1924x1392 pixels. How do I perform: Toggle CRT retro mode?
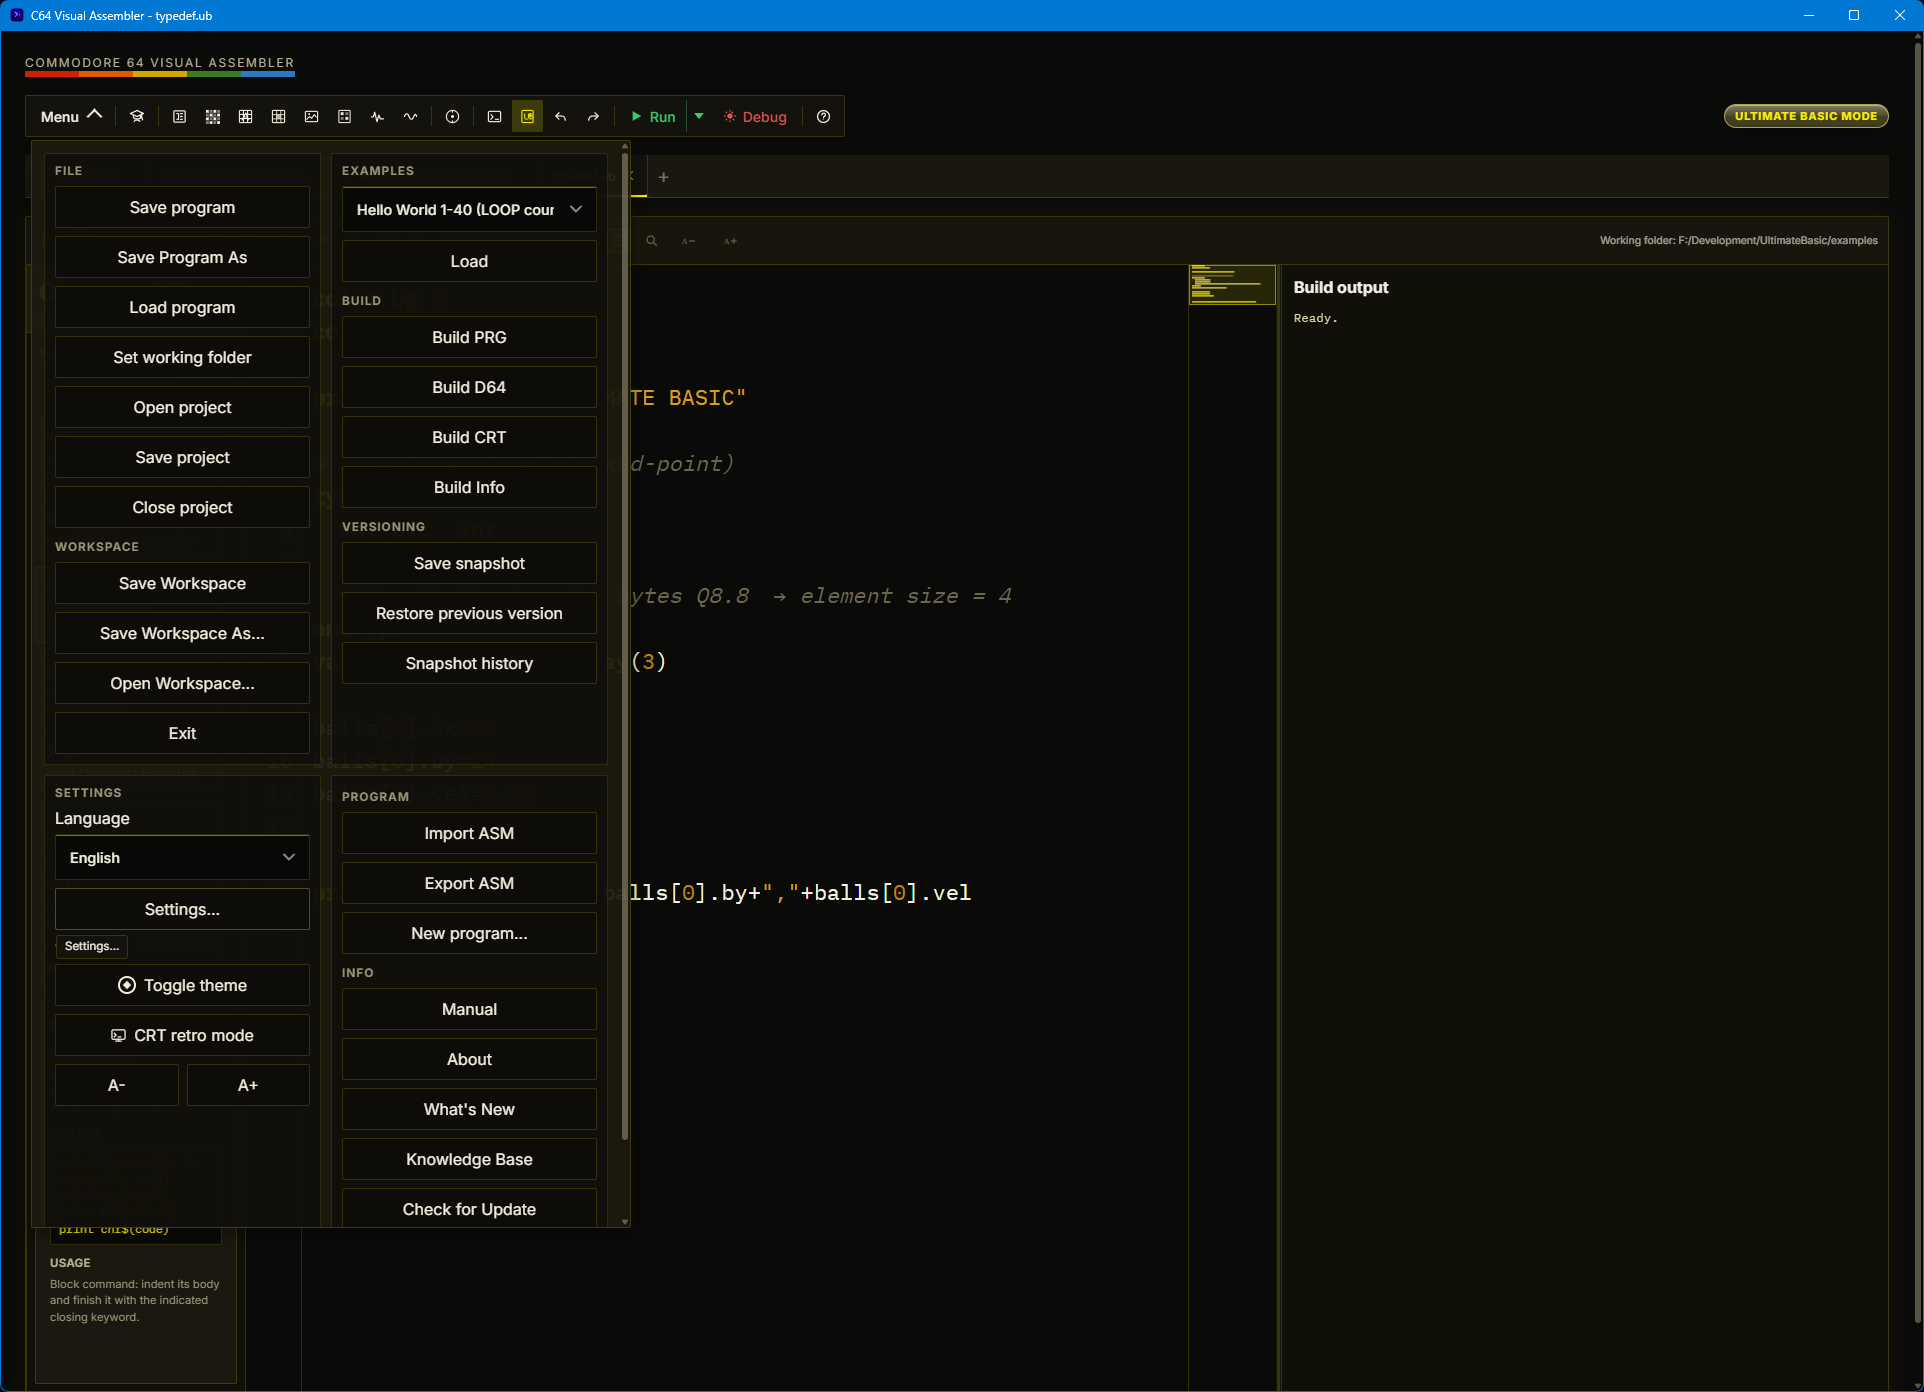(x=182, y=1036)
